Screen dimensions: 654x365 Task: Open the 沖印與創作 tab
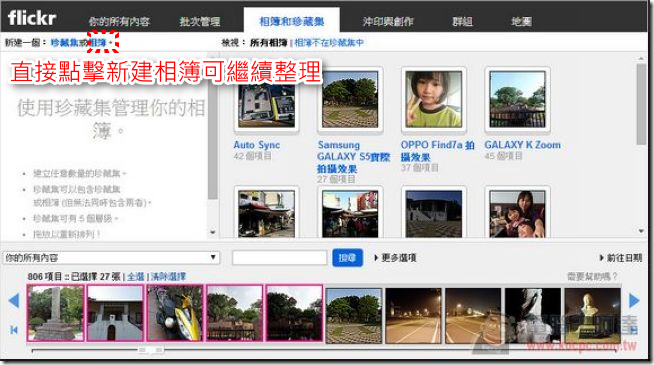[387, 21]
